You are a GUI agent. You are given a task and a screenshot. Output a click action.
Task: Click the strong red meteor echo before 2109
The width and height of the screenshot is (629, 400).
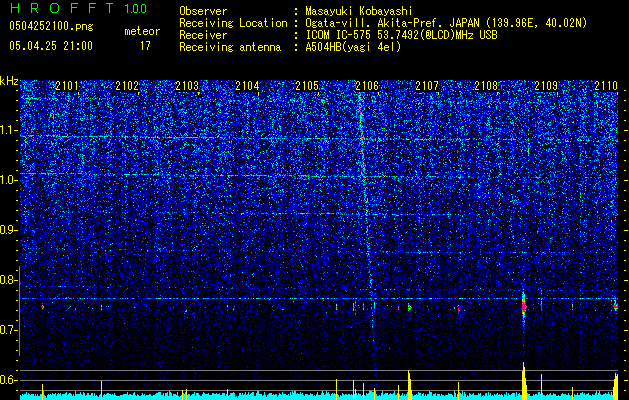[x=523, y=307]
